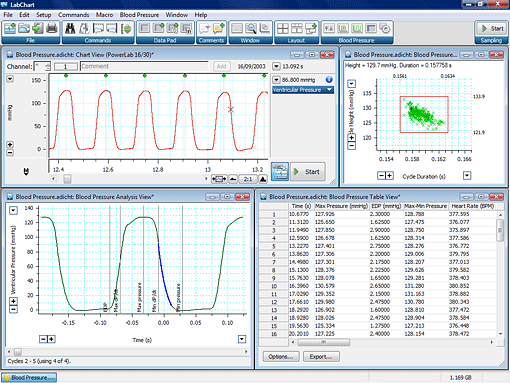Zoom in Analysis View time axis plus

(51, 339)
